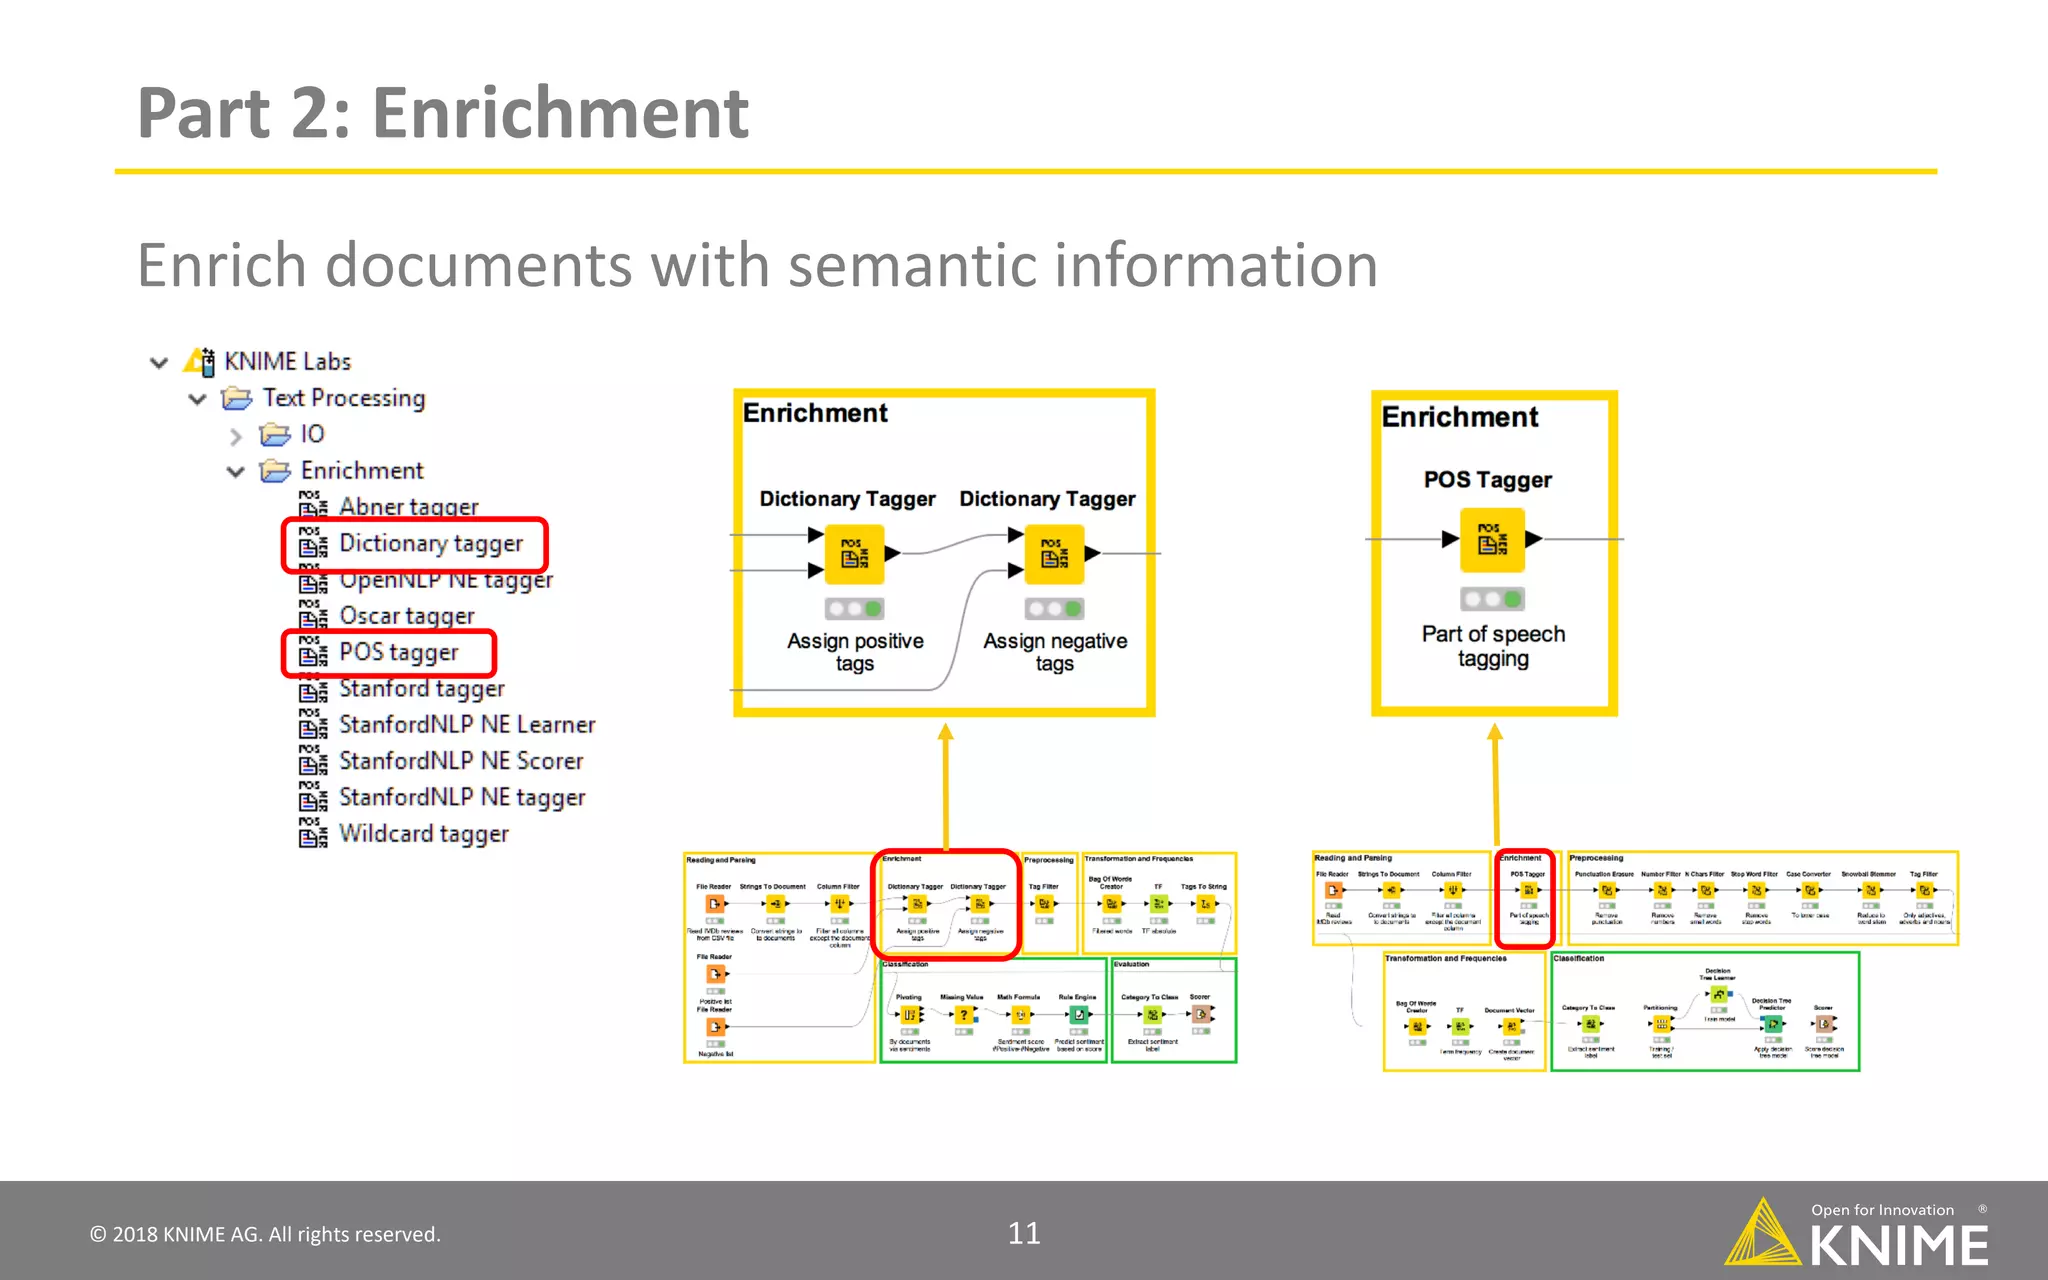Click the KNIME Labs category icon

point(200,361)
